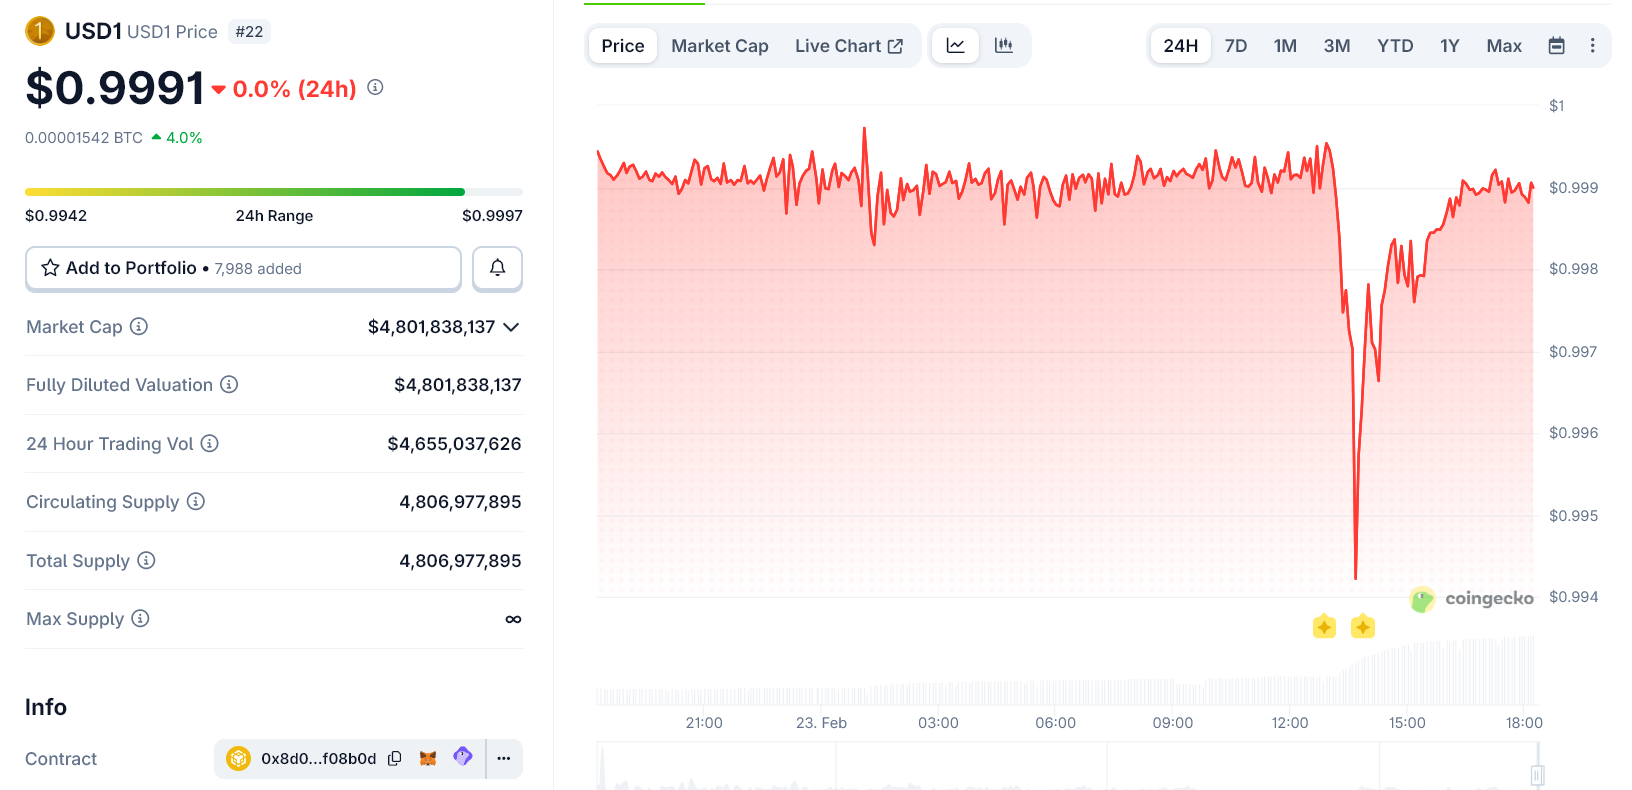Open the Live Chart link

pyautogui.click(x=848, y=46)
